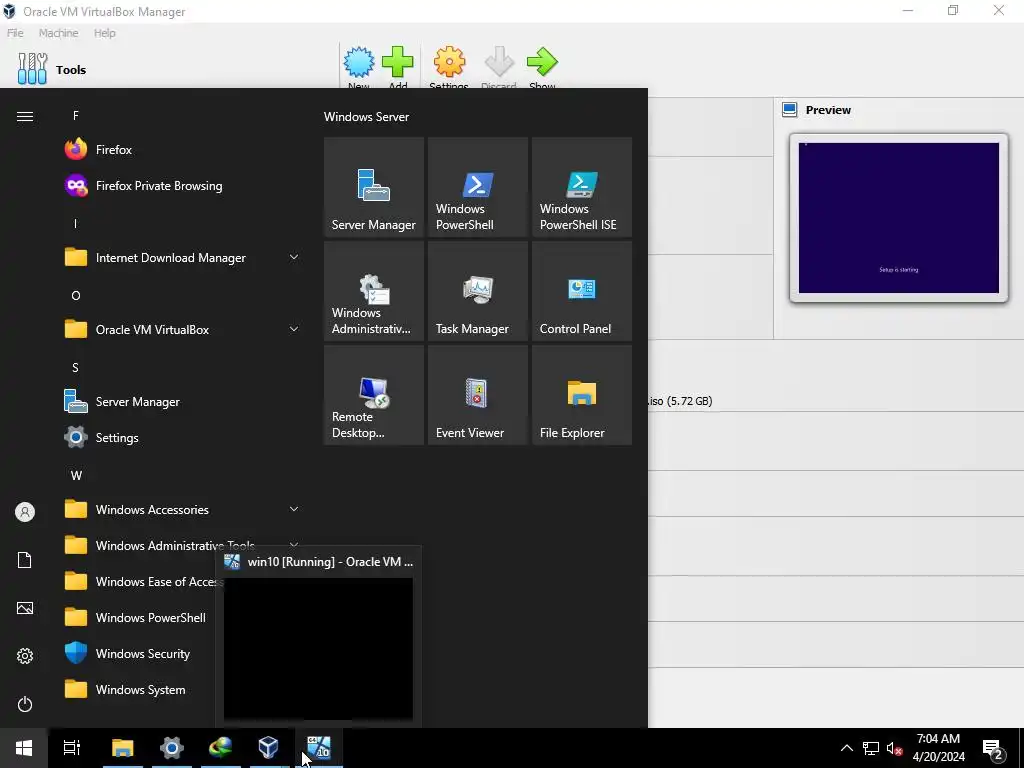Open Pictures icon in Start rail
1024x768 pixels.
click(x=25, y=608)
